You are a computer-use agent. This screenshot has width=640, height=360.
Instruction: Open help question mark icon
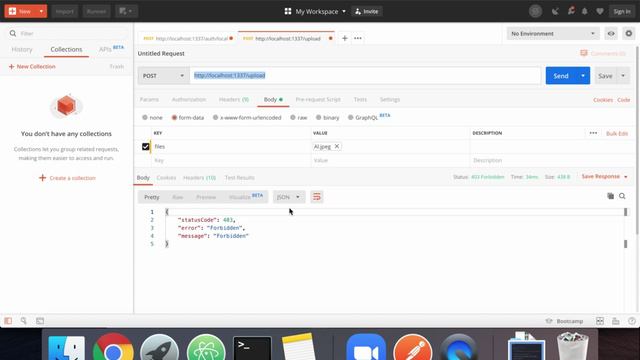631,321
